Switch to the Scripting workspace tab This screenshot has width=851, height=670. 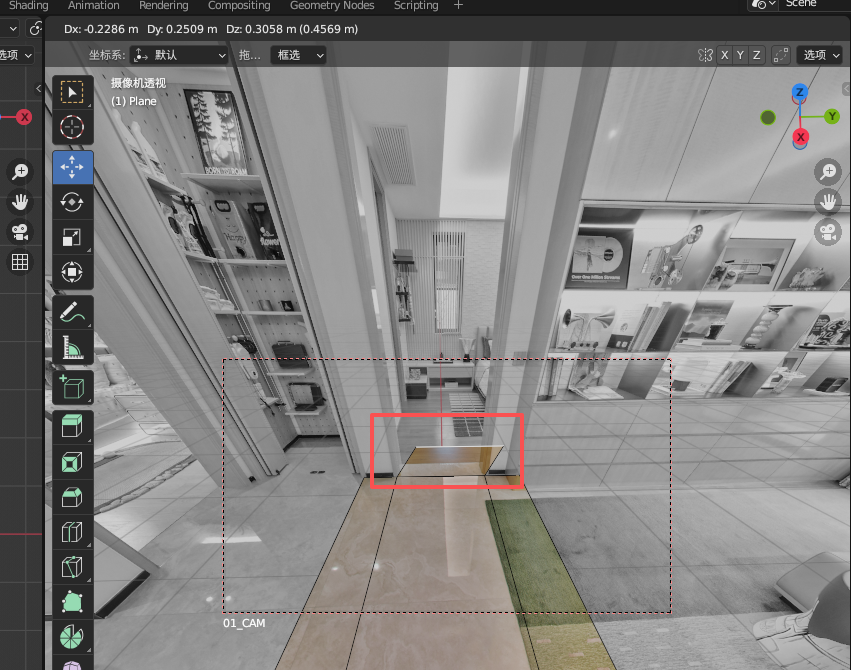(x=416, y=6)
